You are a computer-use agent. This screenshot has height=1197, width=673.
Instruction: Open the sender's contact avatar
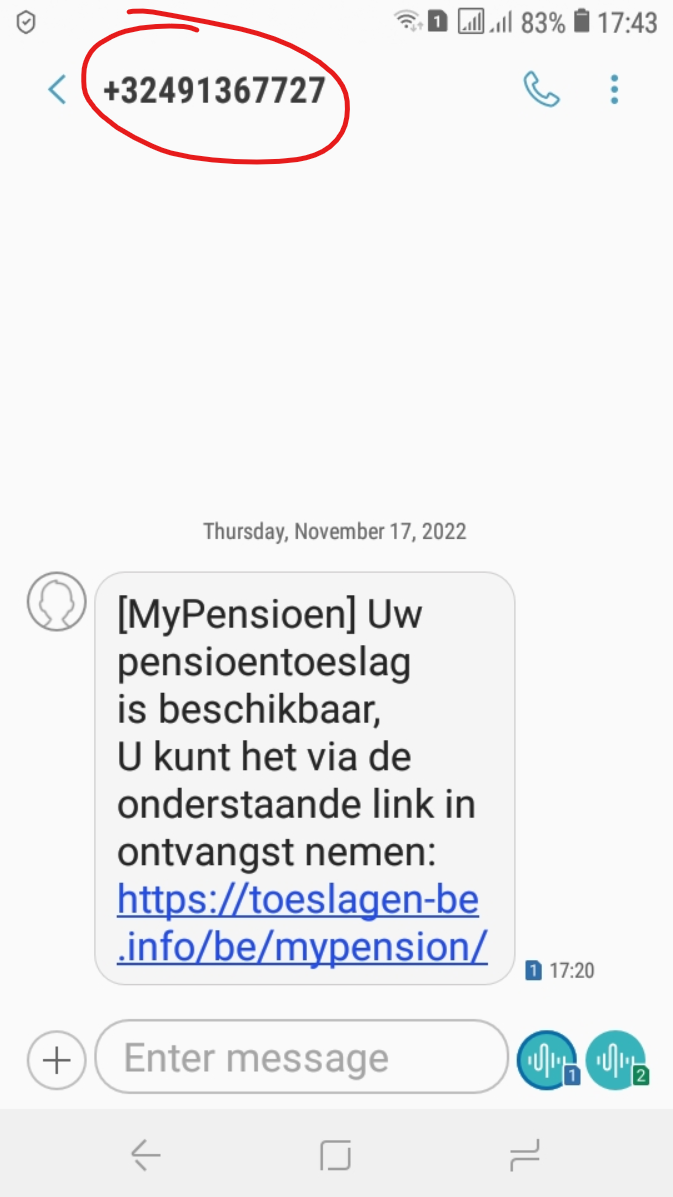(x=57, y=602)
